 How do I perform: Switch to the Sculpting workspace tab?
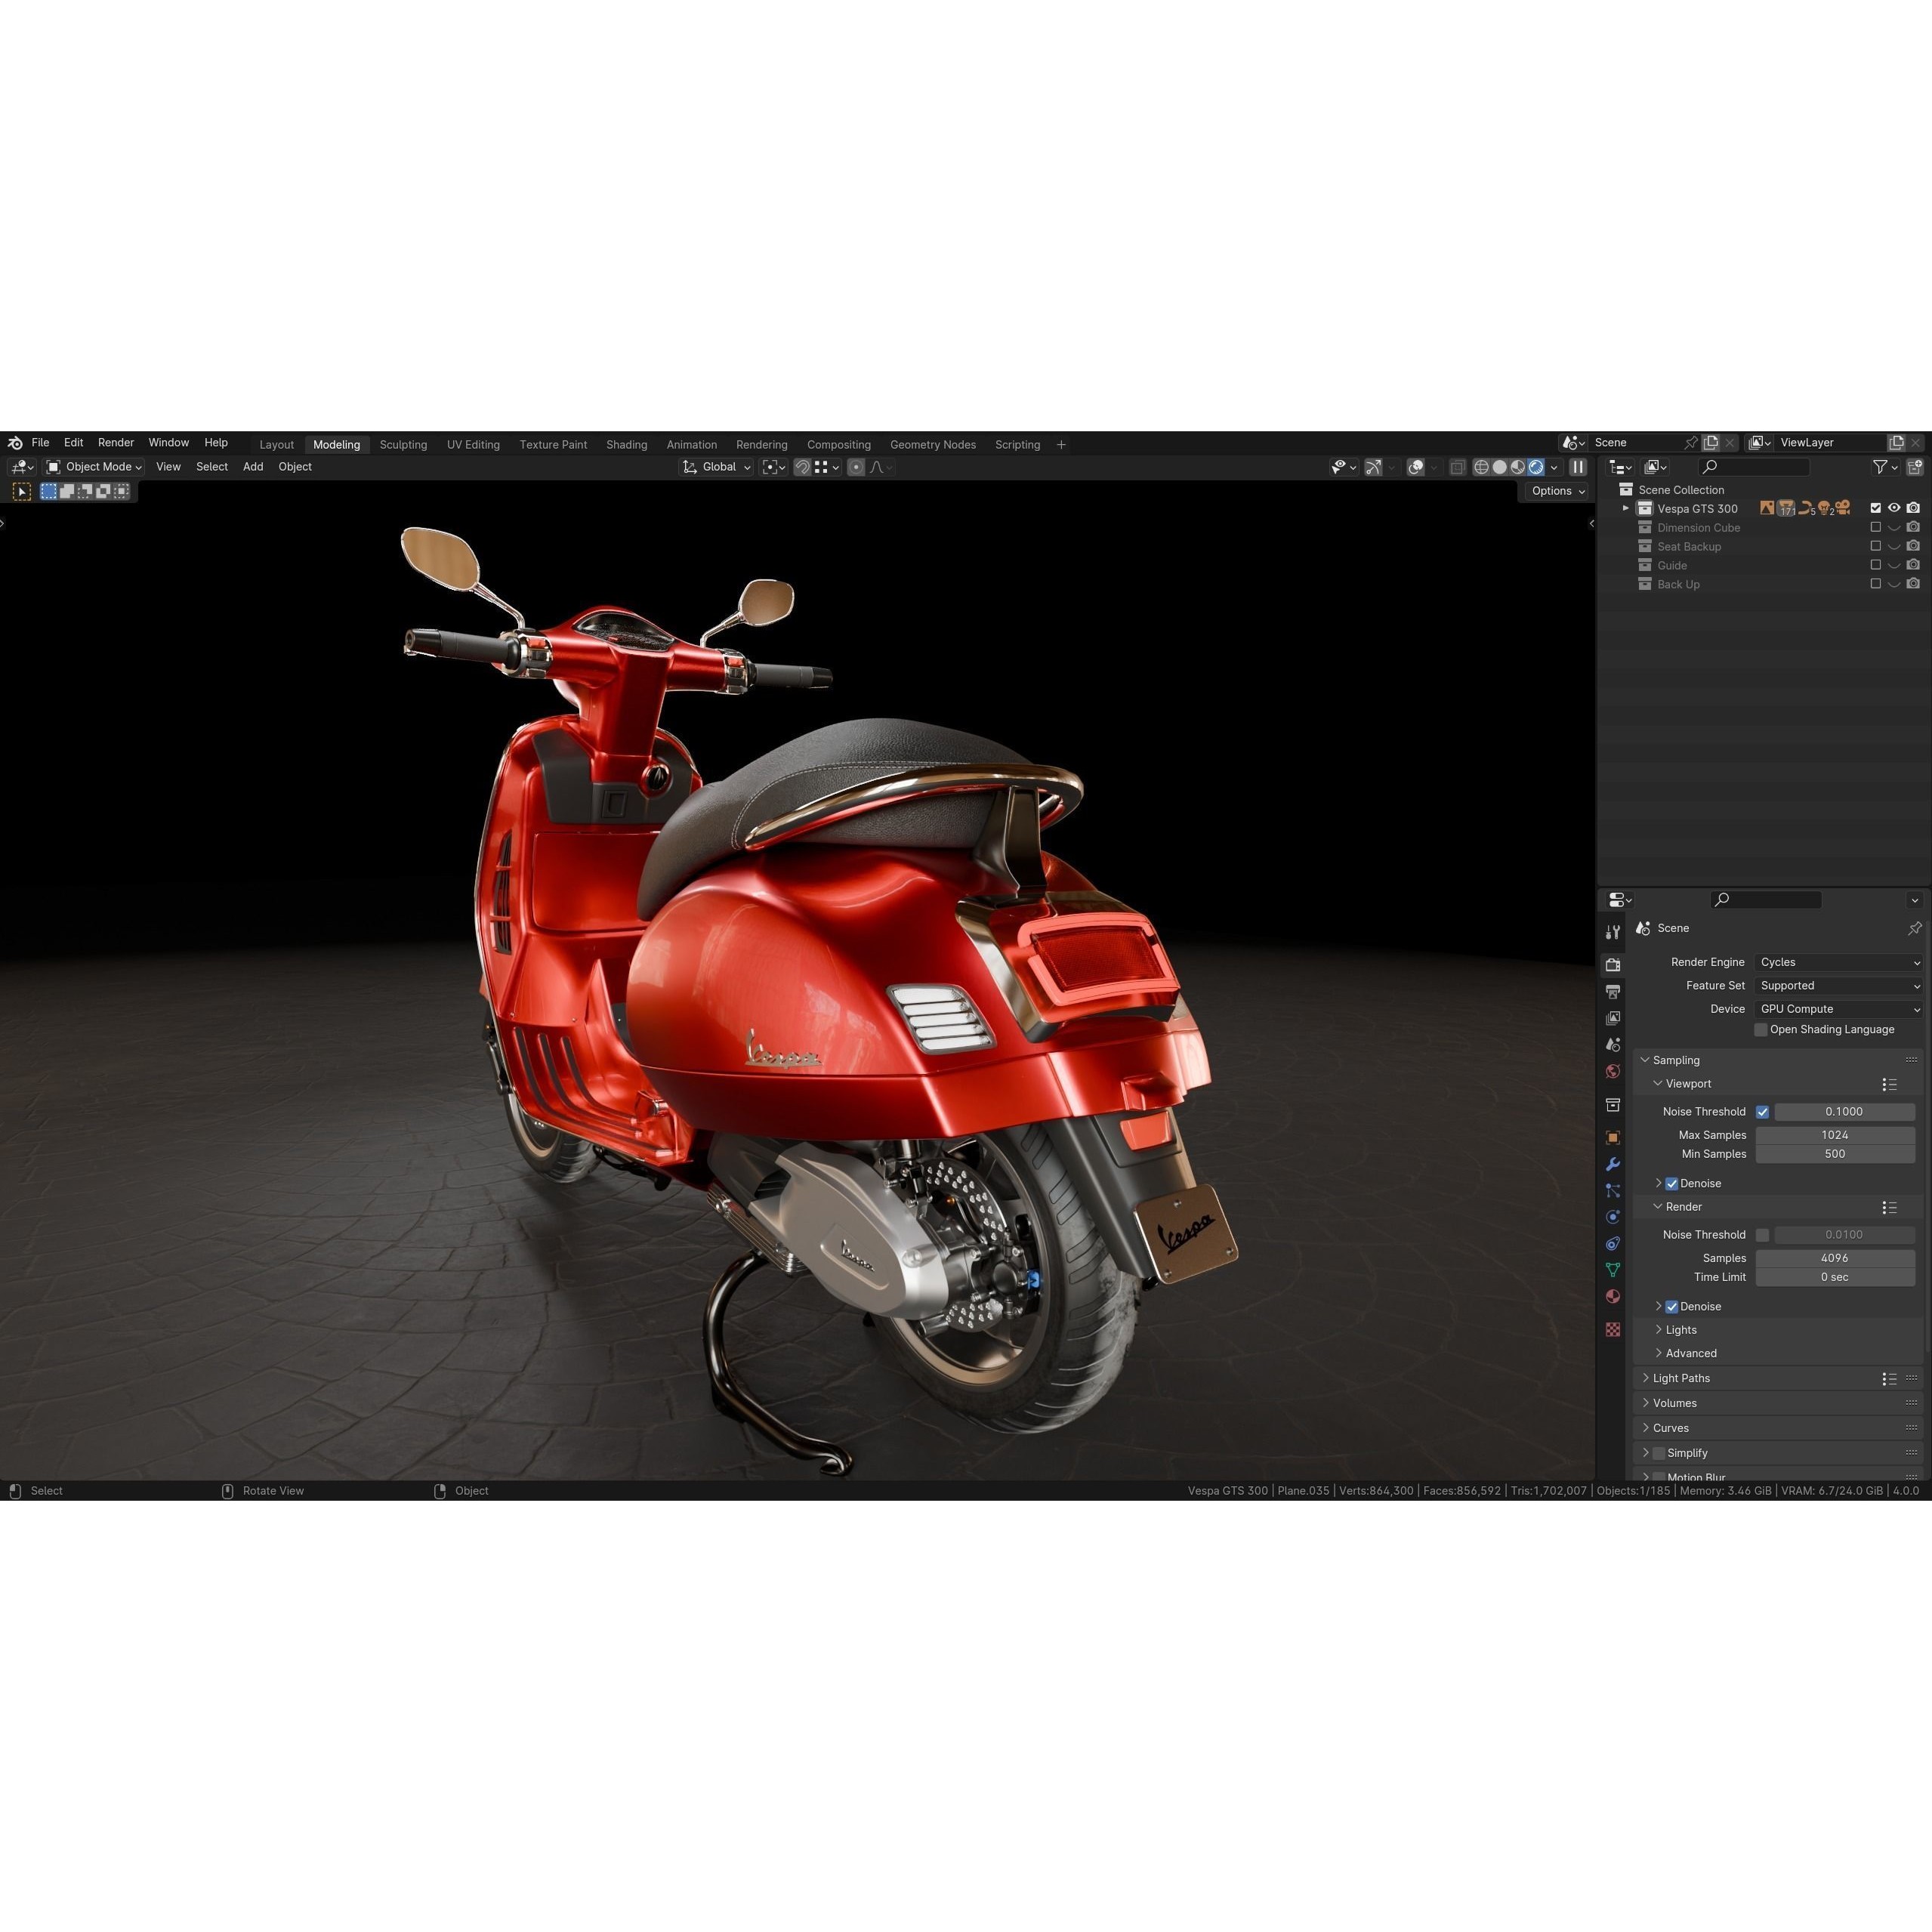(x=403, y=445)
